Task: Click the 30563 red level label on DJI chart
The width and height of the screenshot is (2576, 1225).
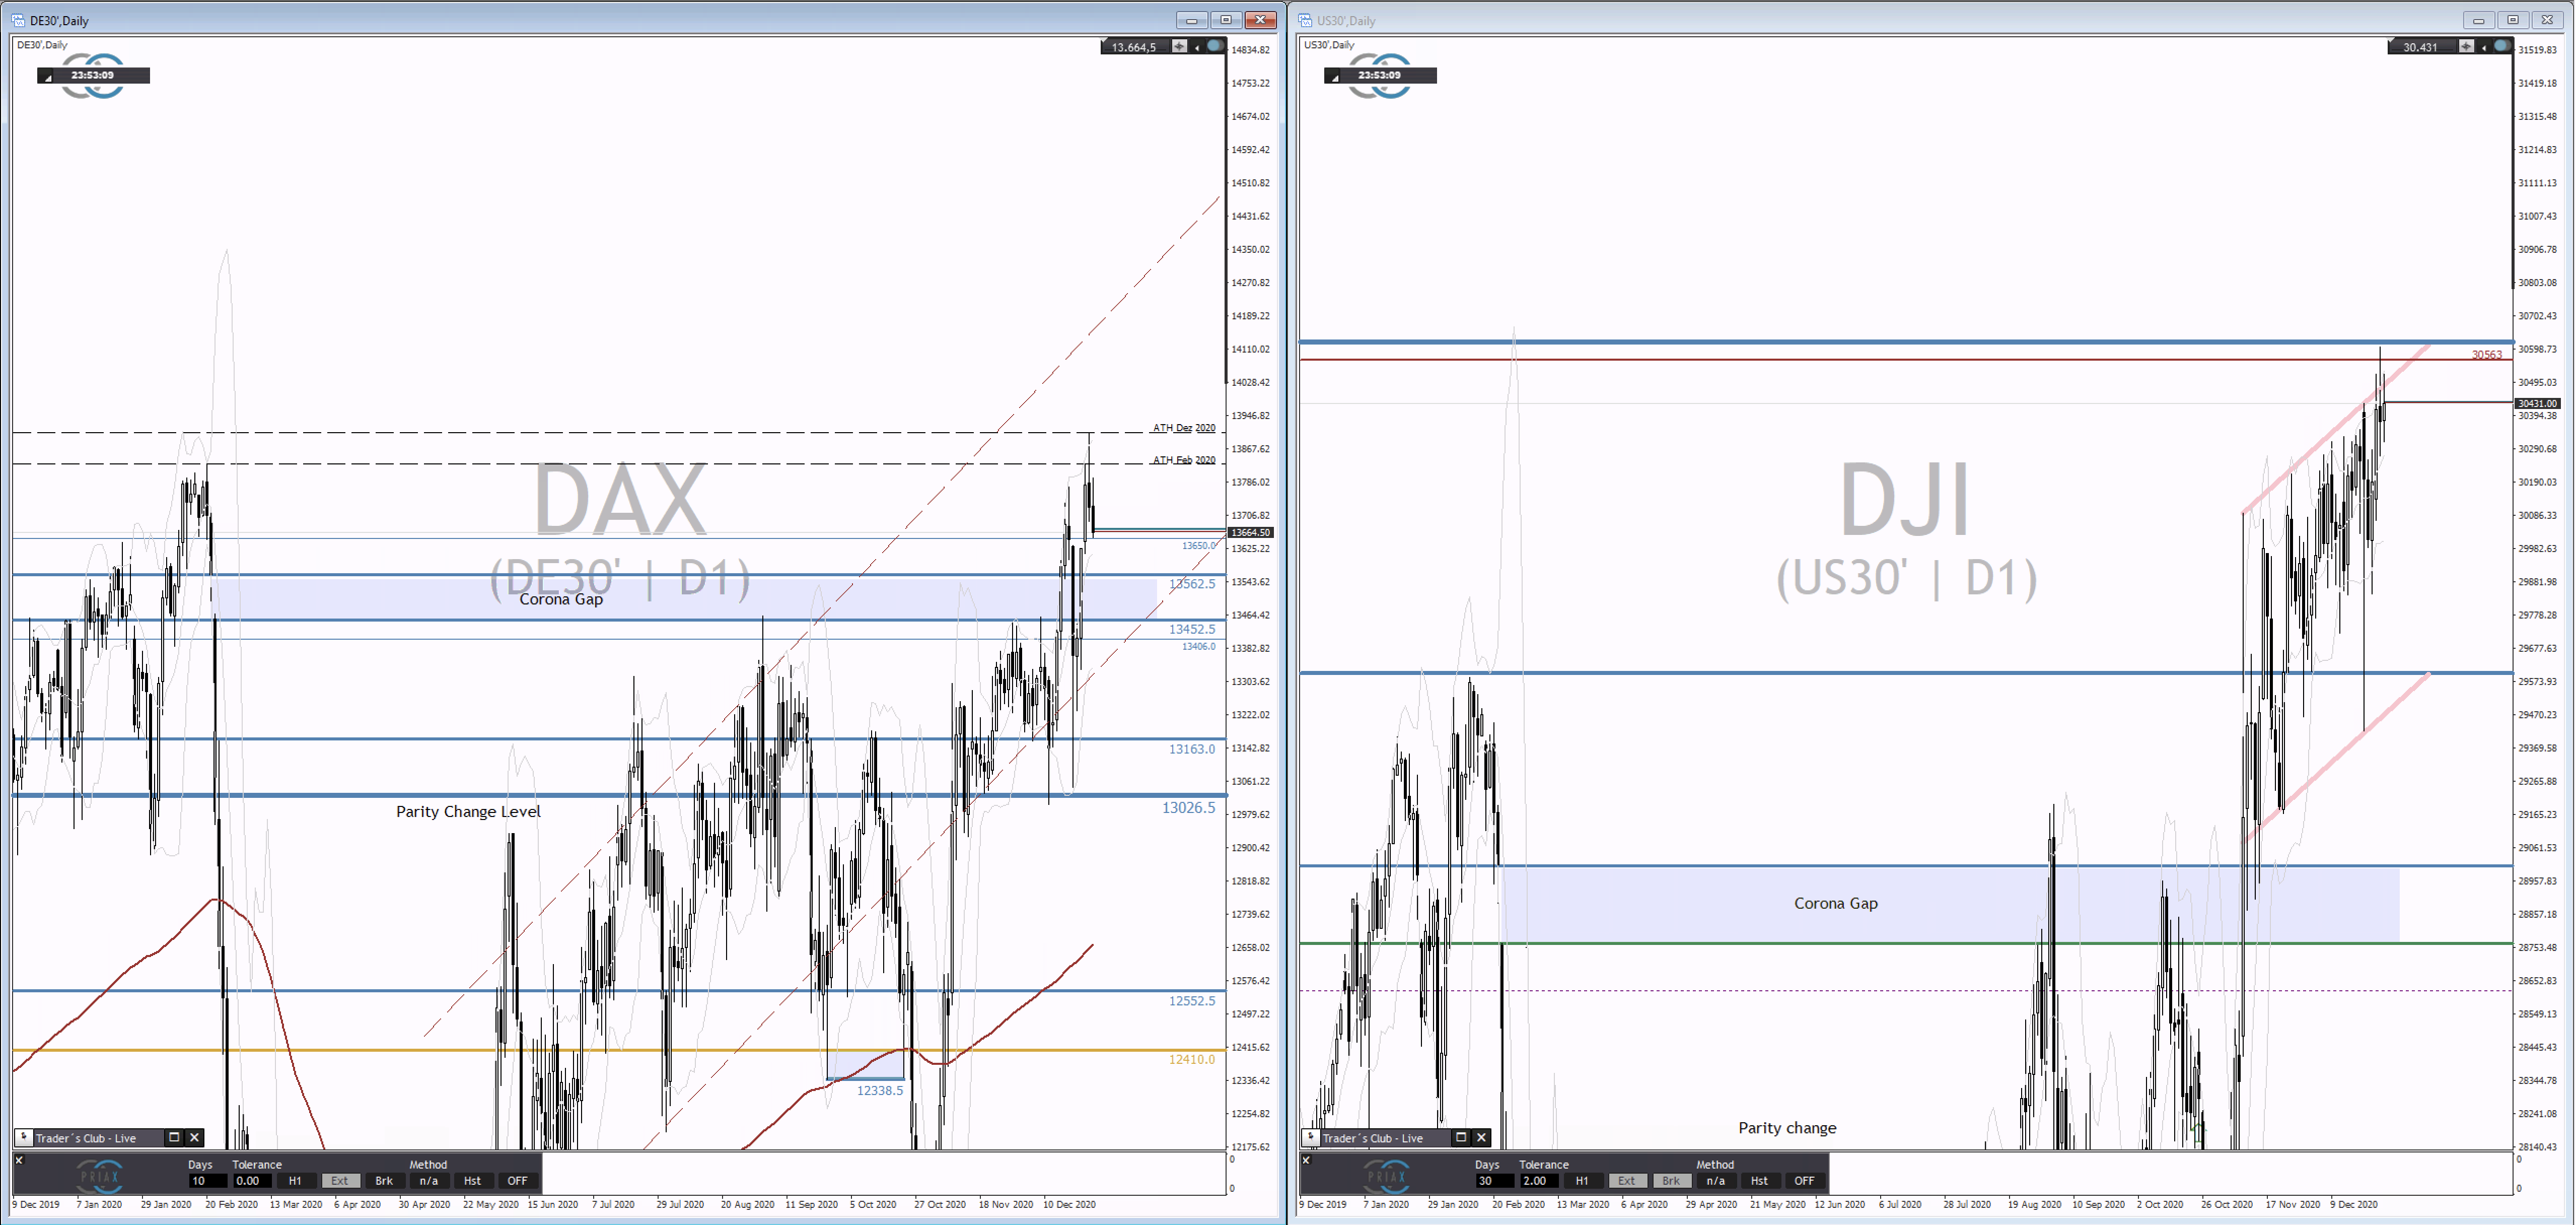Action: 2486,355
